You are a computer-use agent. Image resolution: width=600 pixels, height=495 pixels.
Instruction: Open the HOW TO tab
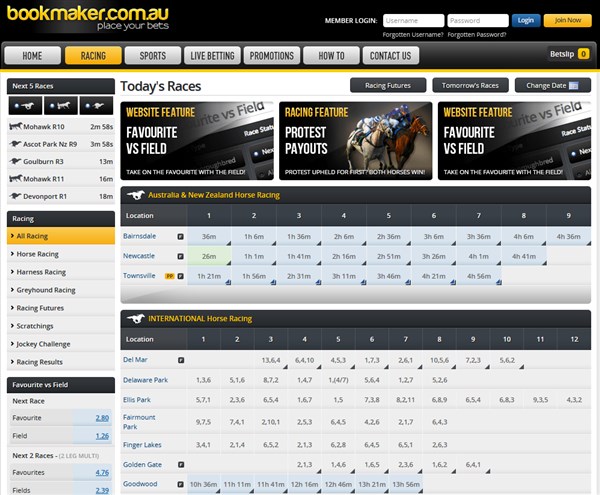[331, 56]
